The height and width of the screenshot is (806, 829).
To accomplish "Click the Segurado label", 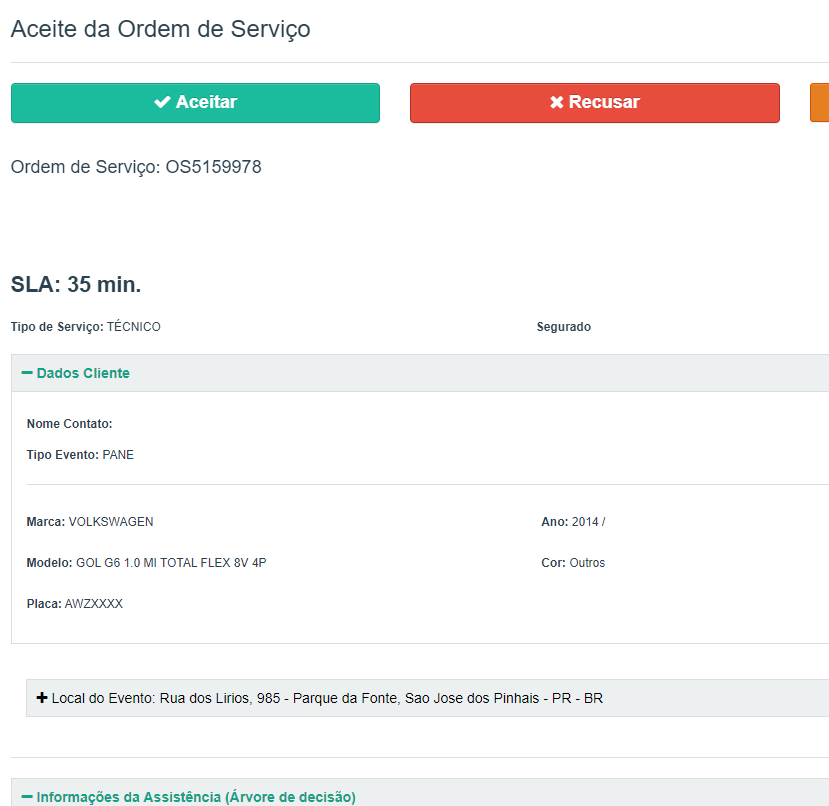I will (x=563, y=327).
